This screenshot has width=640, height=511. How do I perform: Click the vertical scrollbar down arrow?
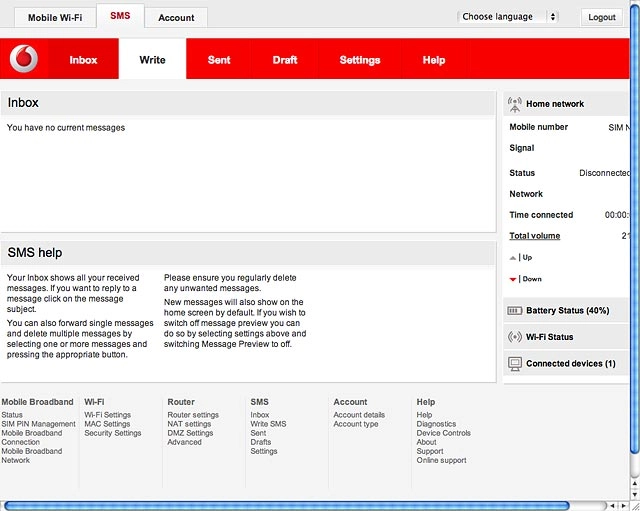[635, 494]
